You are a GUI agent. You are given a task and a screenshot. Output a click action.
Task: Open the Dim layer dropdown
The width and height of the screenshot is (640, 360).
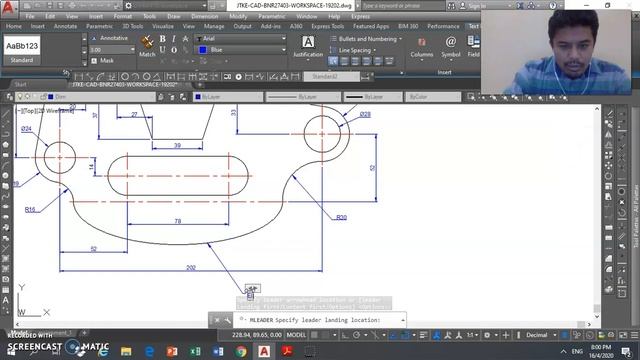84,97
